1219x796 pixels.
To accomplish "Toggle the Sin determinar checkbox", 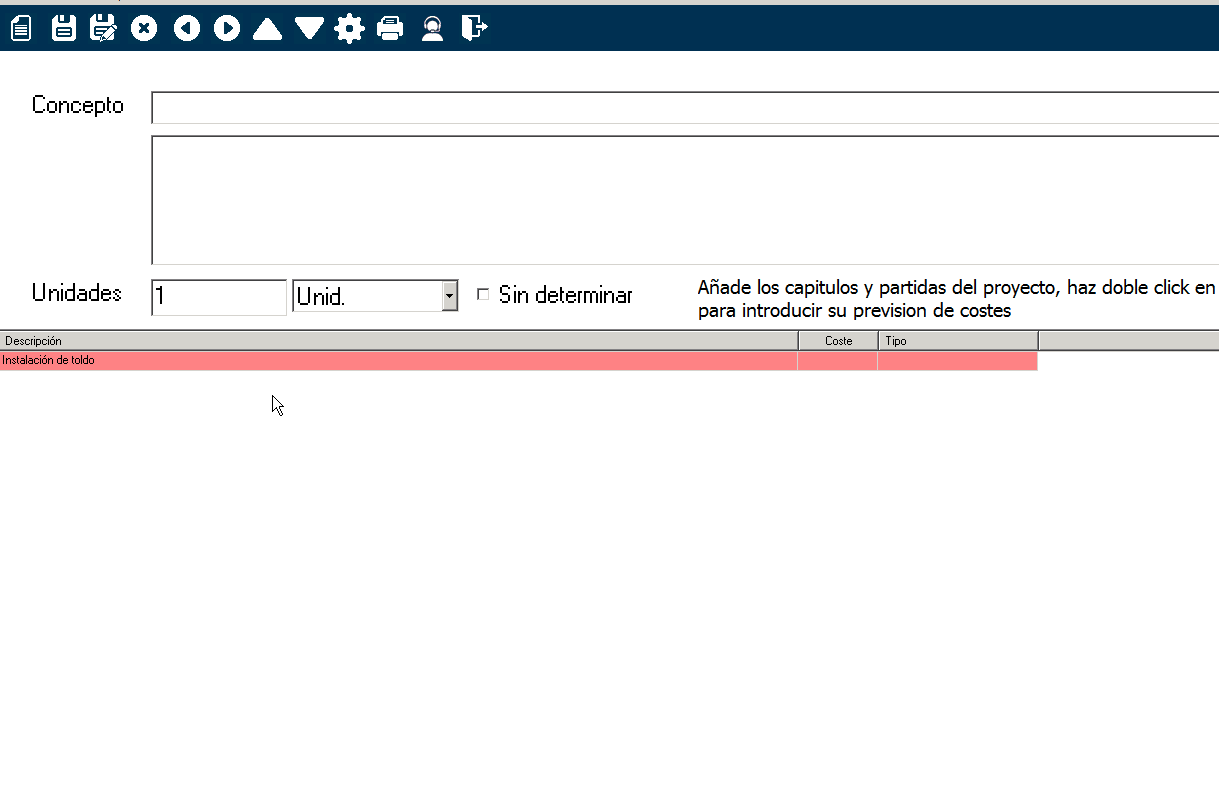I will (x=483, y=295).
